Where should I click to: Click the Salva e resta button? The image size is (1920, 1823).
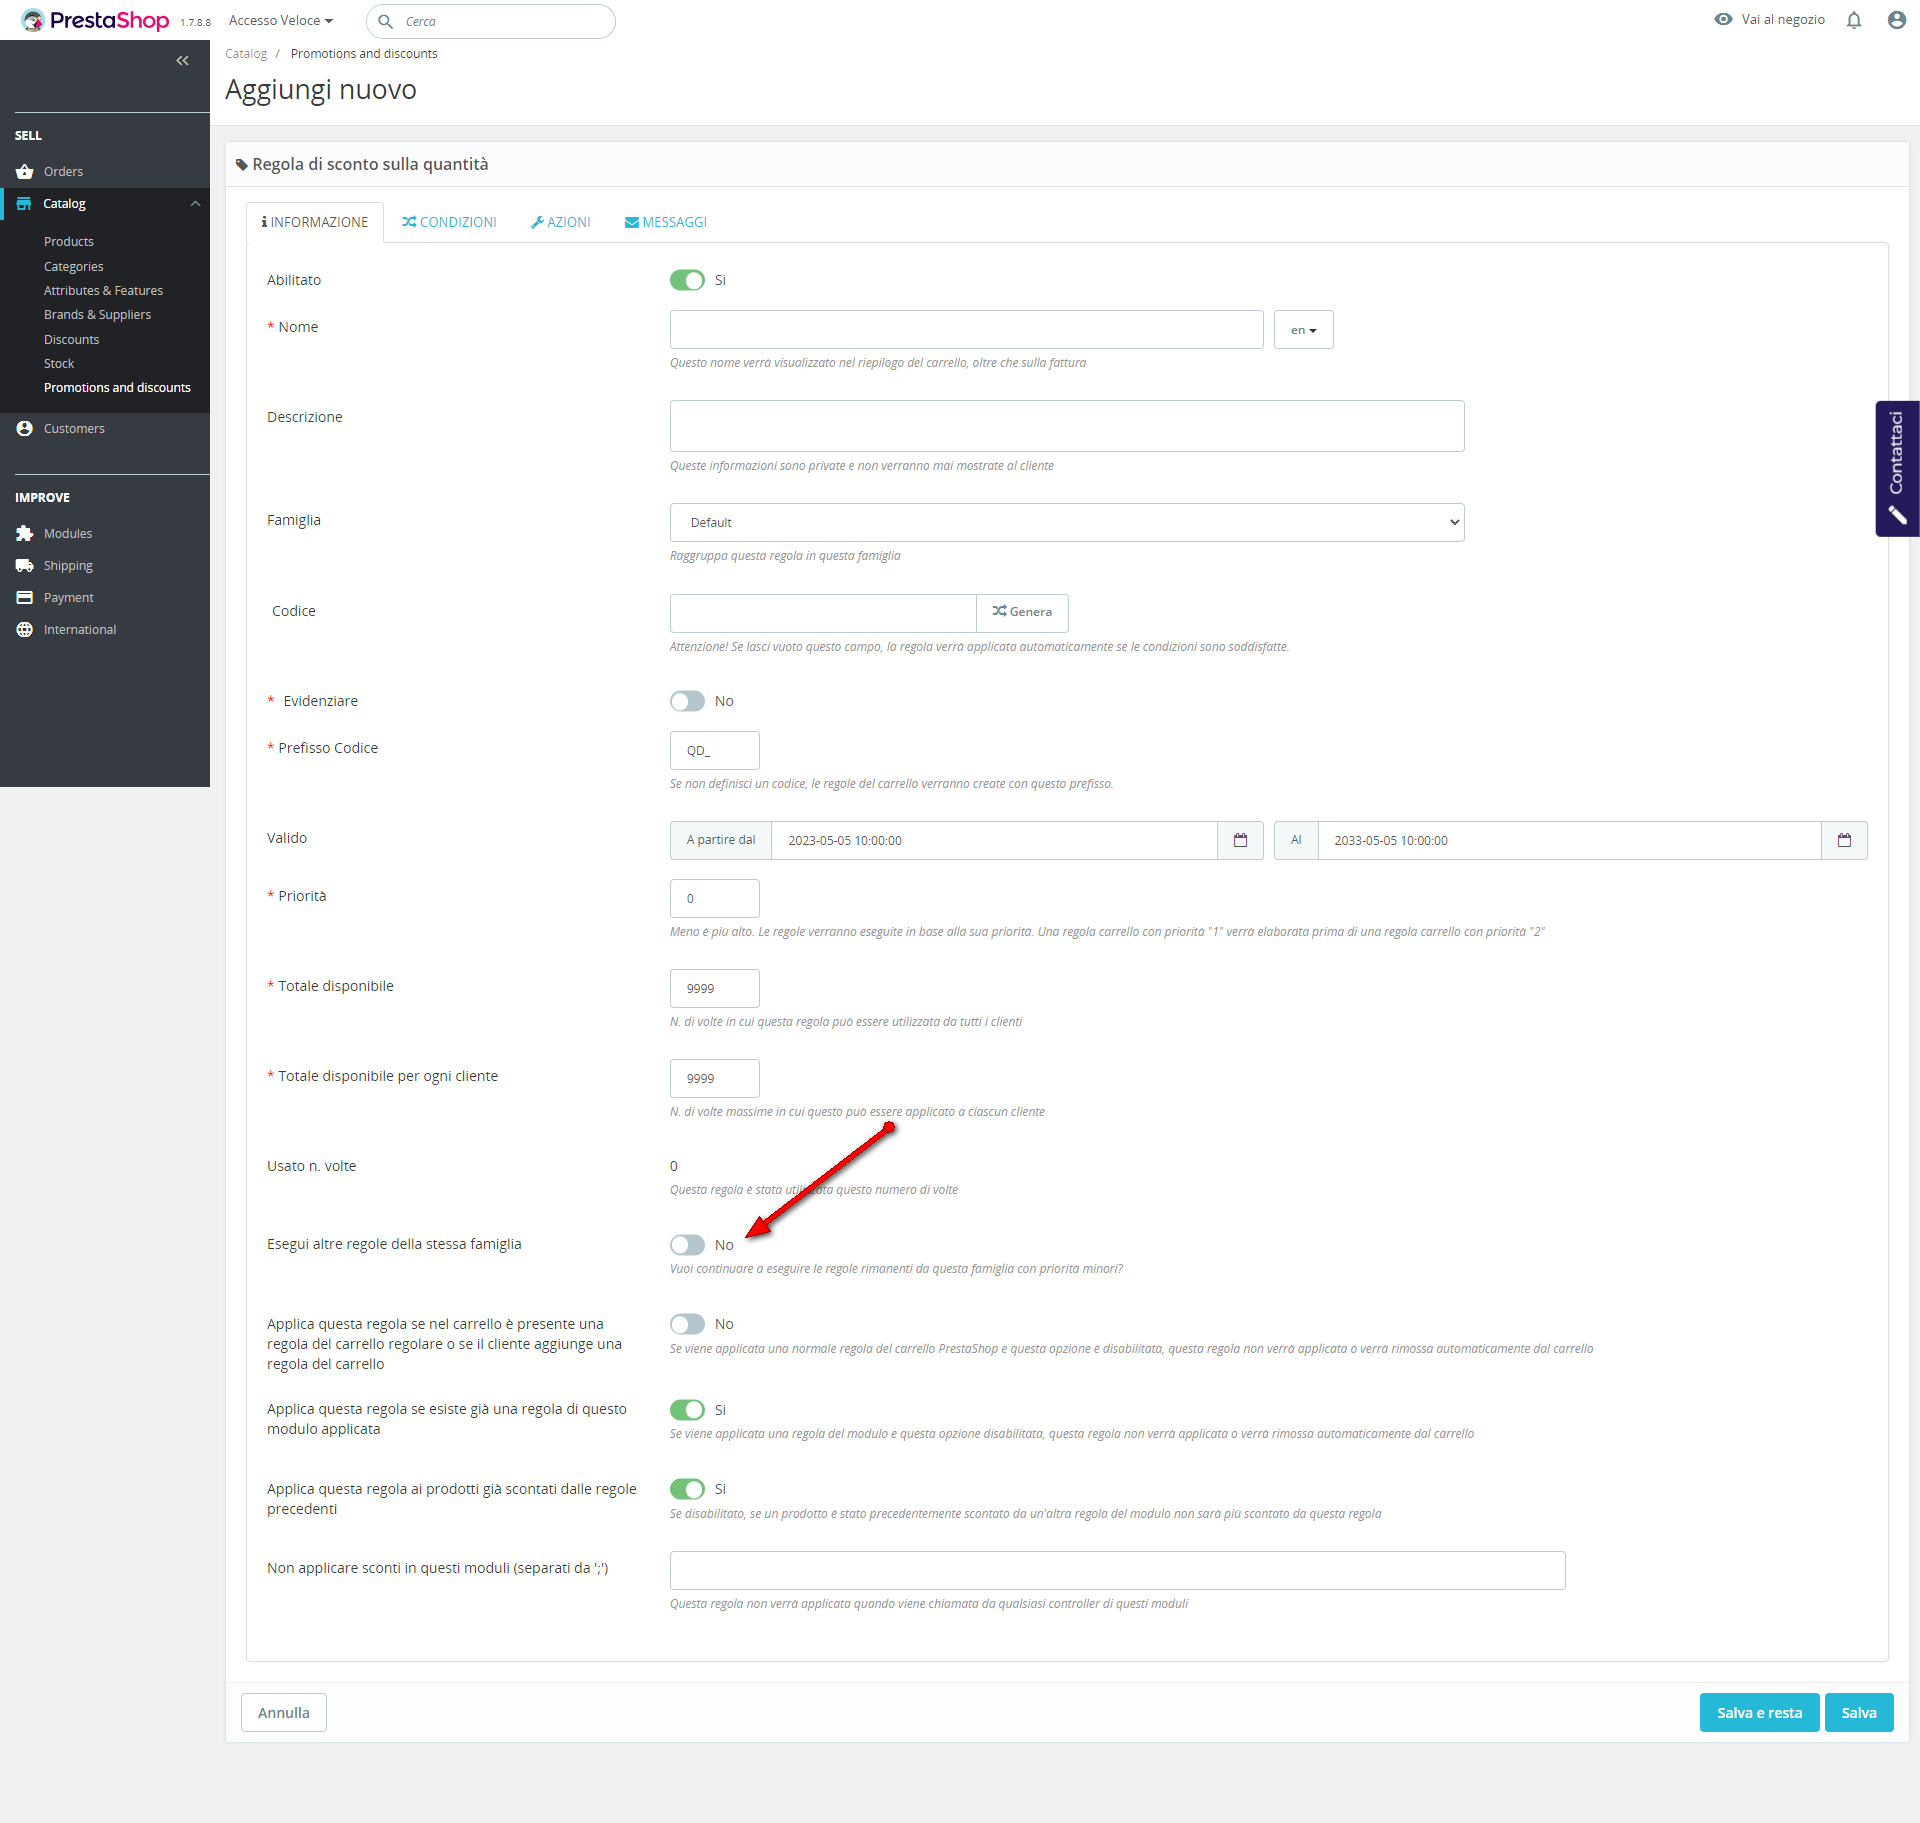pyautogui.click(x=1758, y=1713)
